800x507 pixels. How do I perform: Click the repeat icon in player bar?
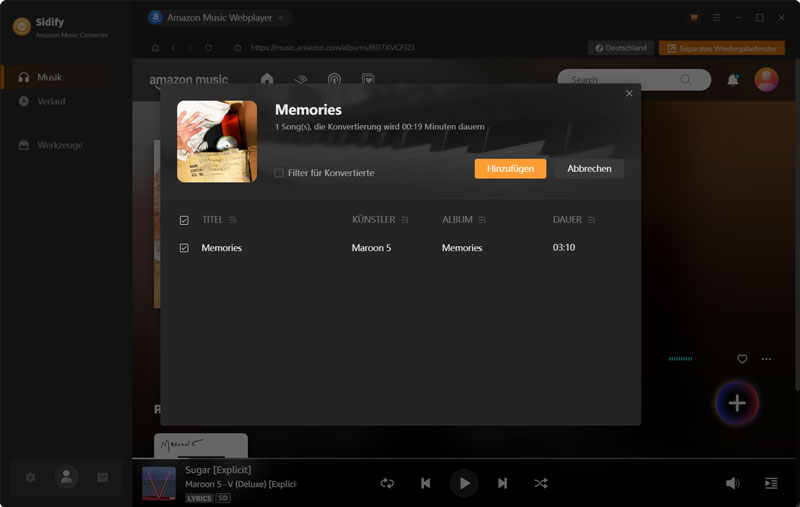(387, 483)
